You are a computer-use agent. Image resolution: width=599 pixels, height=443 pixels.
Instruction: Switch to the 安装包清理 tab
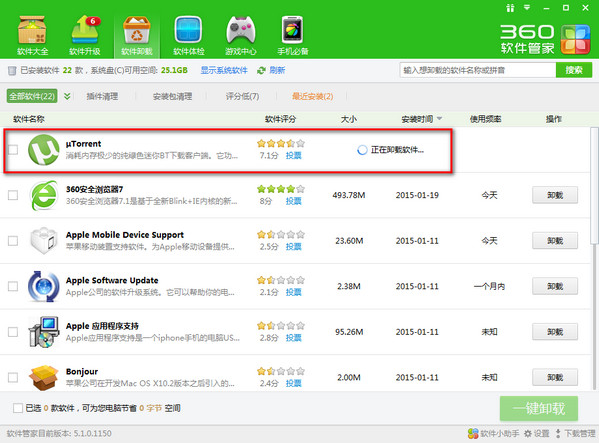(x=172, y=96)
